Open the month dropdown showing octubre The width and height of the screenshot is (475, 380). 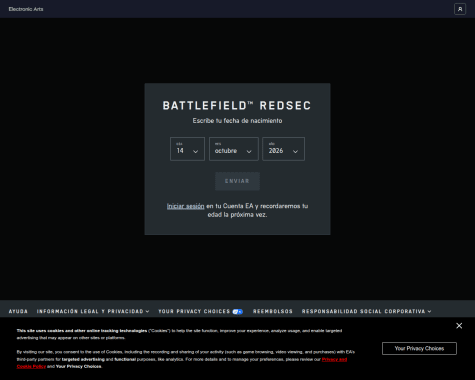(x=234, y=149)
